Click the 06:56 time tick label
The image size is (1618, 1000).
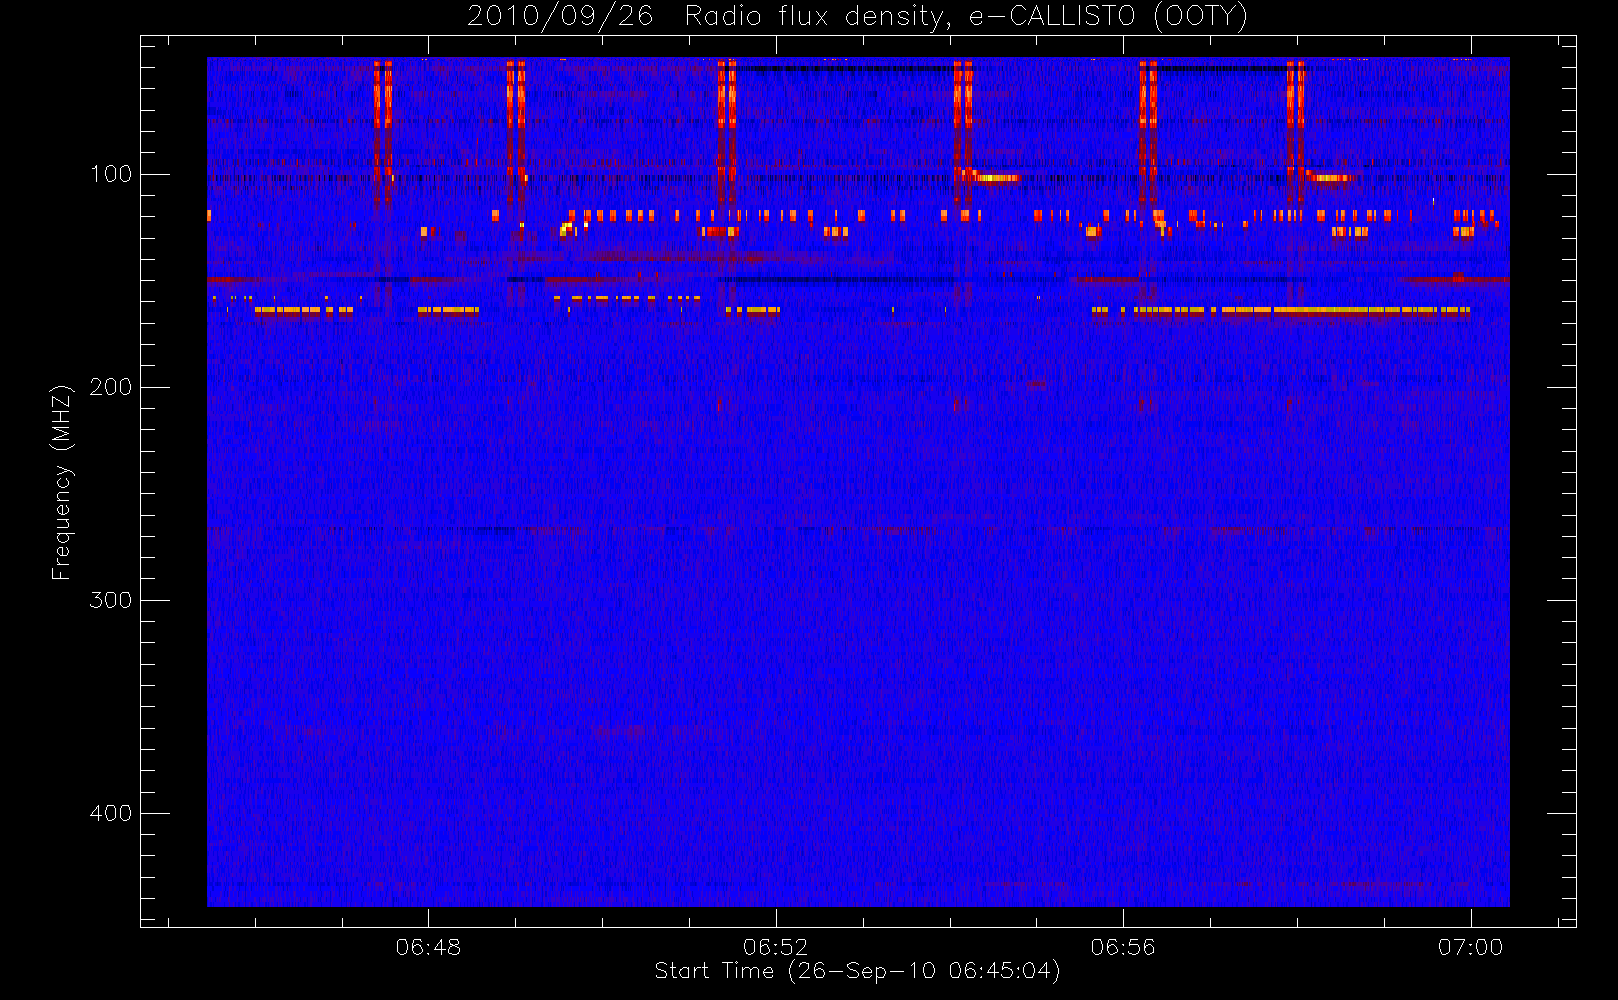[x=1123, y=947]
